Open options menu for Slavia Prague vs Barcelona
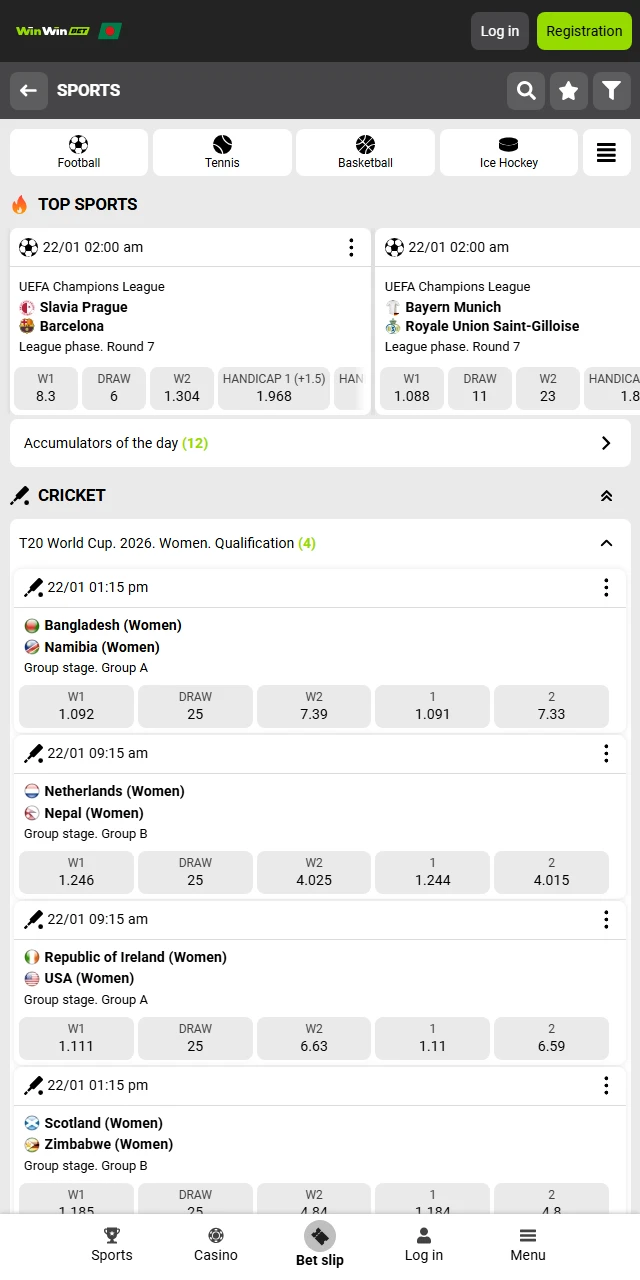This screenshot has height=1280, width=640. 351,247
